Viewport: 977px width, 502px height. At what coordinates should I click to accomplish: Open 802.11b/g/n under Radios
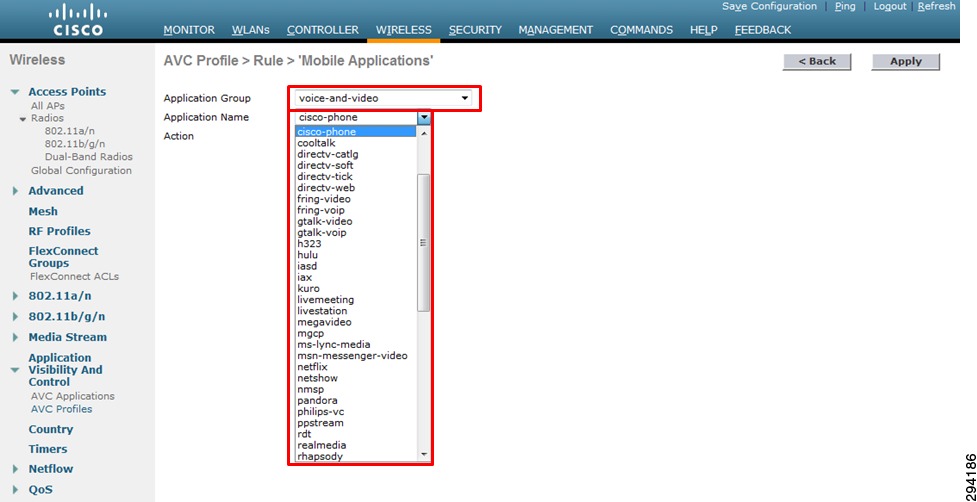click(75, 144)
